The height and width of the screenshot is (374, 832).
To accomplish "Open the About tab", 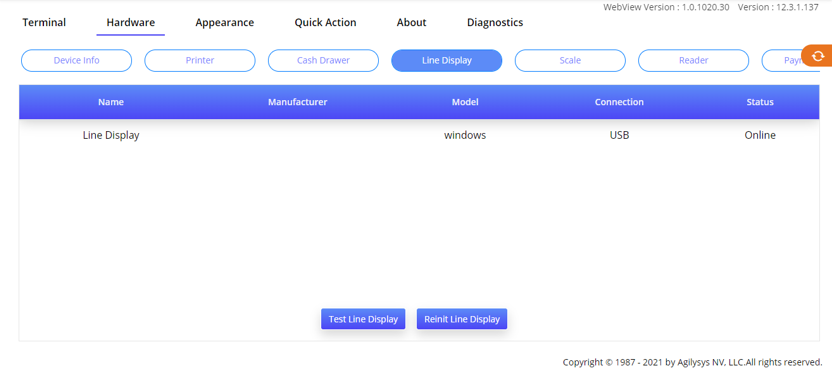I will 411,22.
